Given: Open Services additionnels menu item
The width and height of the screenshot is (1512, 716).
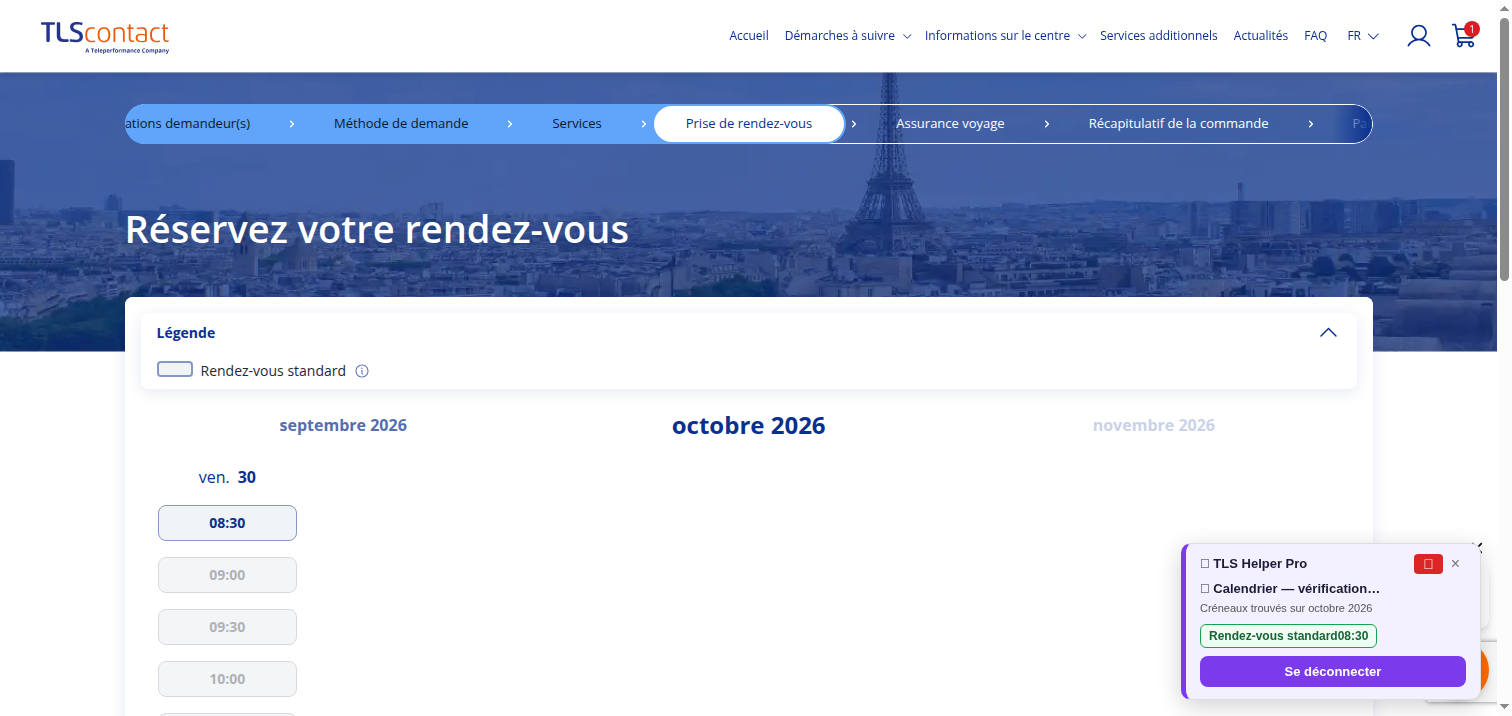Looking at the screenshot, I should click(x=1159, y=36).
